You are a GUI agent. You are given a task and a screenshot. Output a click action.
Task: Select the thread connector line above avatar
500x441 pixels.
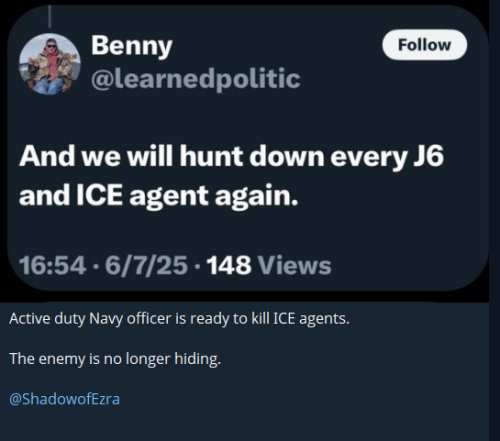(50, 16)
